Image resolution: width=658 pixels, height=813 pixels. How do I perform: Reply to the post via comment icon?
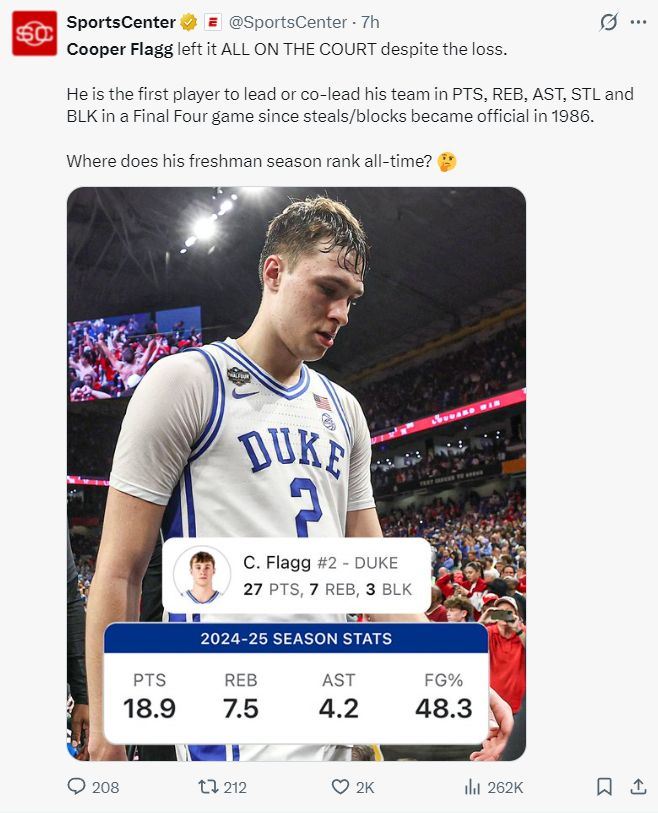[x=77, y=787]
